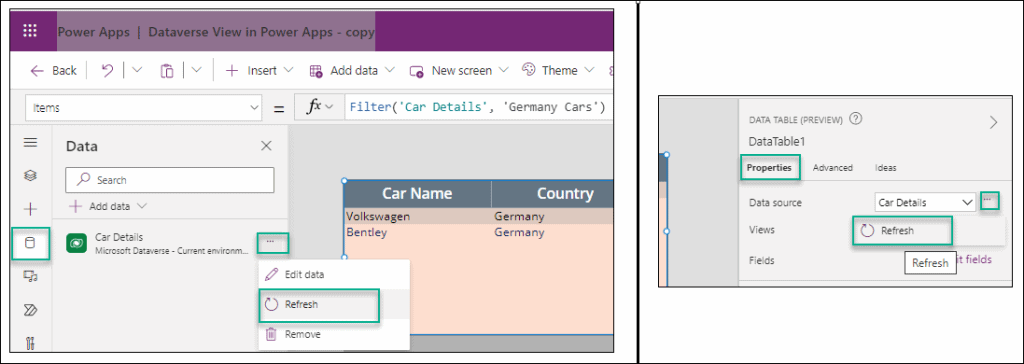Open the Theme menu
This screenshot has height=364, width=1024.
tap(558, 71)
